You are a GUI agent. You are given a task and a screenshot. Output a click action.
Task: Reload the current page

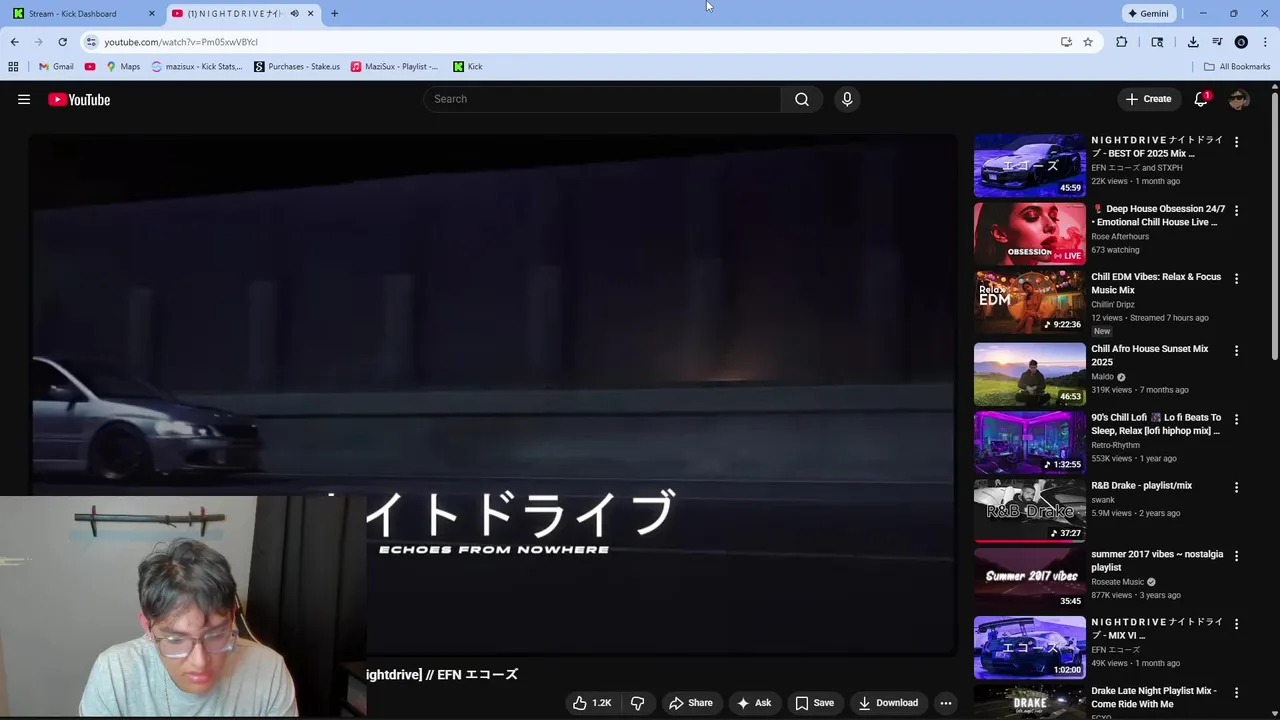(x=62, y=42)
